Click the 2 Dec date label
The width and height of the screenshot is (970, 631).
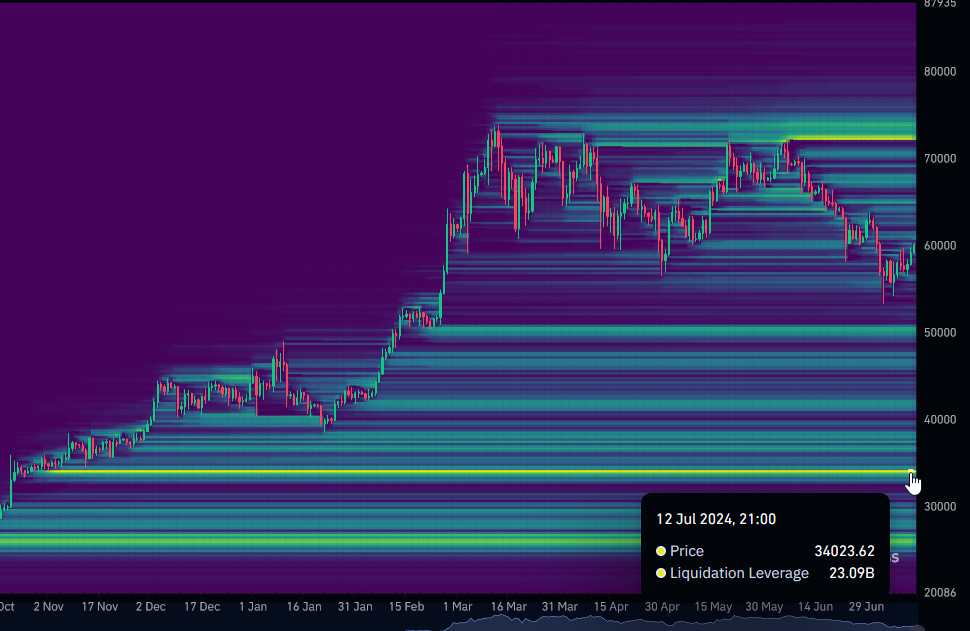[150, 607]
